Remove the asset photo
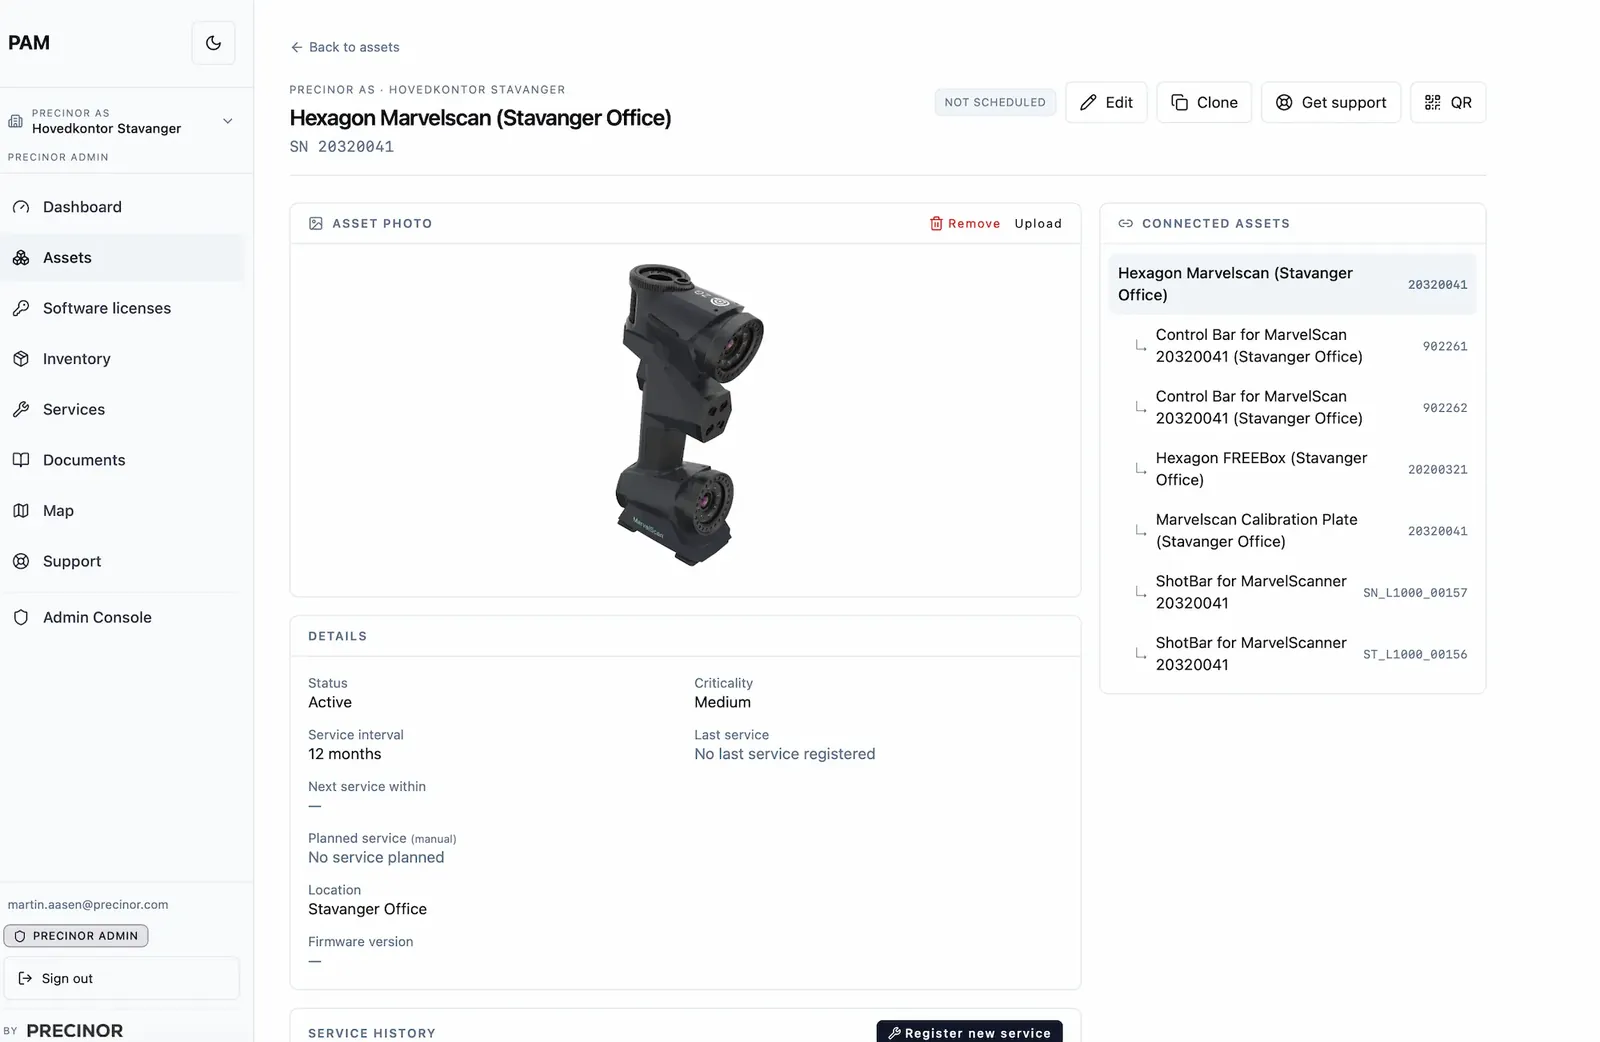The width and height of the screenshot is (1600, 1042). [x=965, y=224]
